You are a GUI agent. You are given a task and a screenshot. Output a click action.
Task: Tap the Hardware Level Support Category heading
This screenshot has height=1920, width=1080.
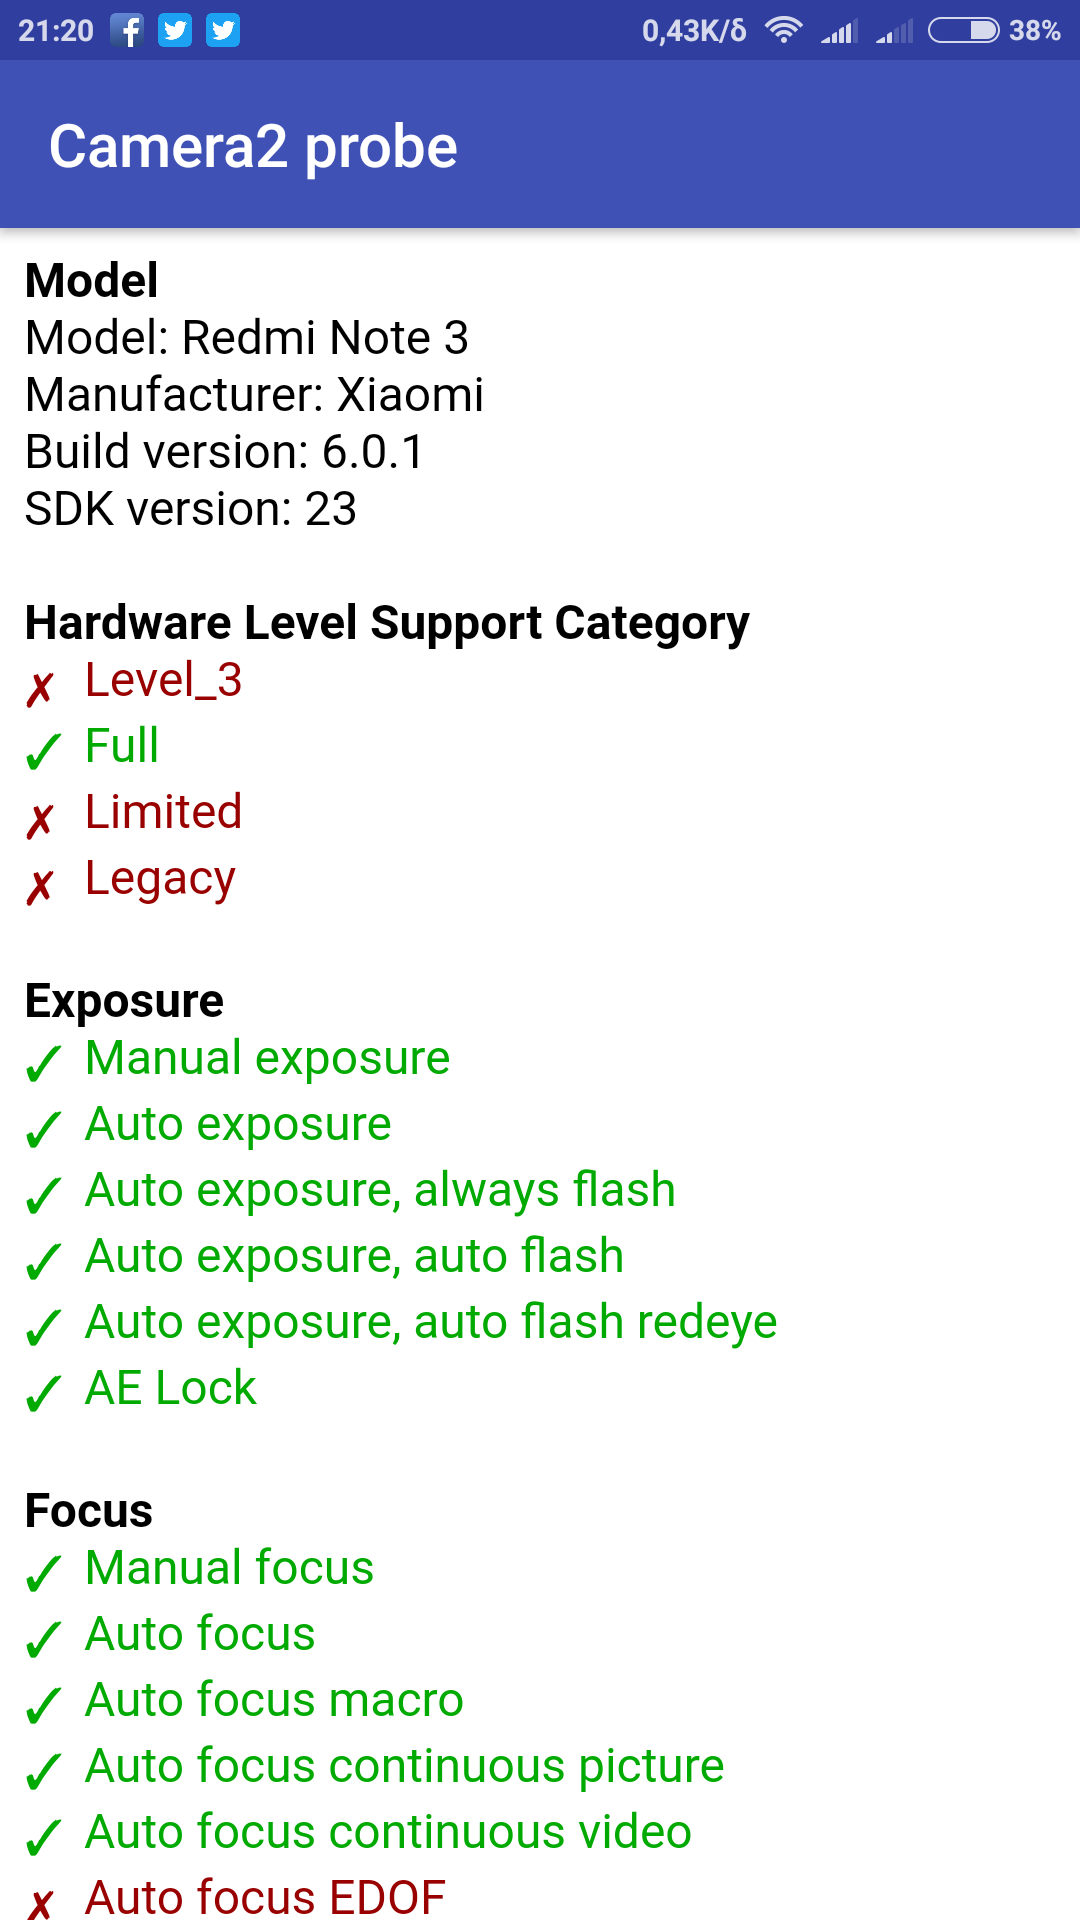(387, 623)
